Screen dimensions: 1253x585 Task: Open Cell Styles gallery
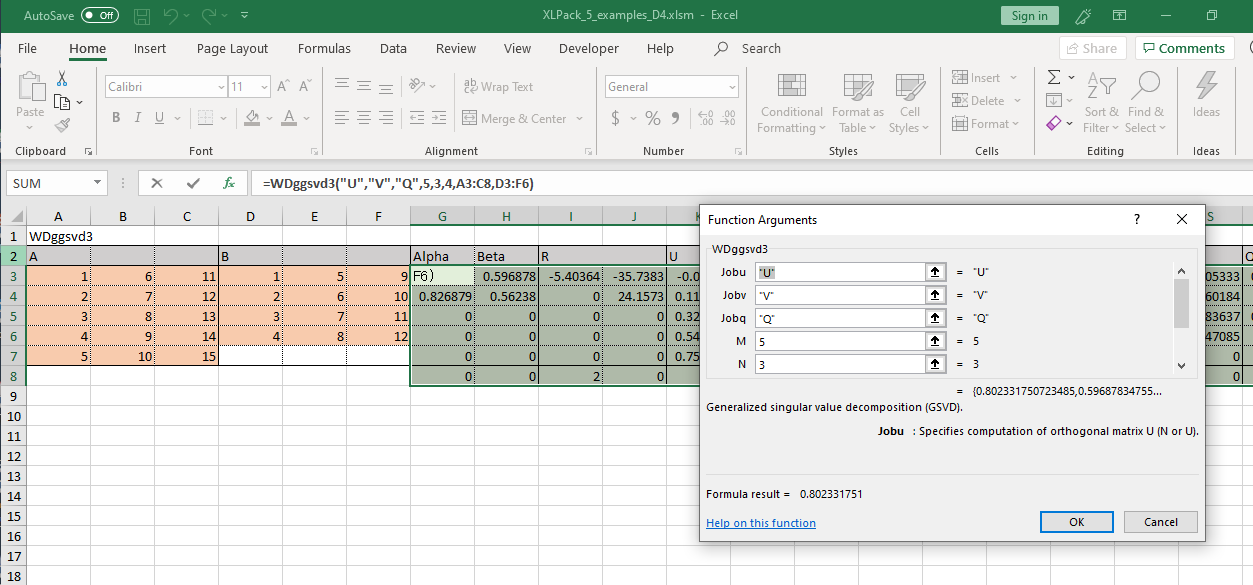[x=909, y=102]
